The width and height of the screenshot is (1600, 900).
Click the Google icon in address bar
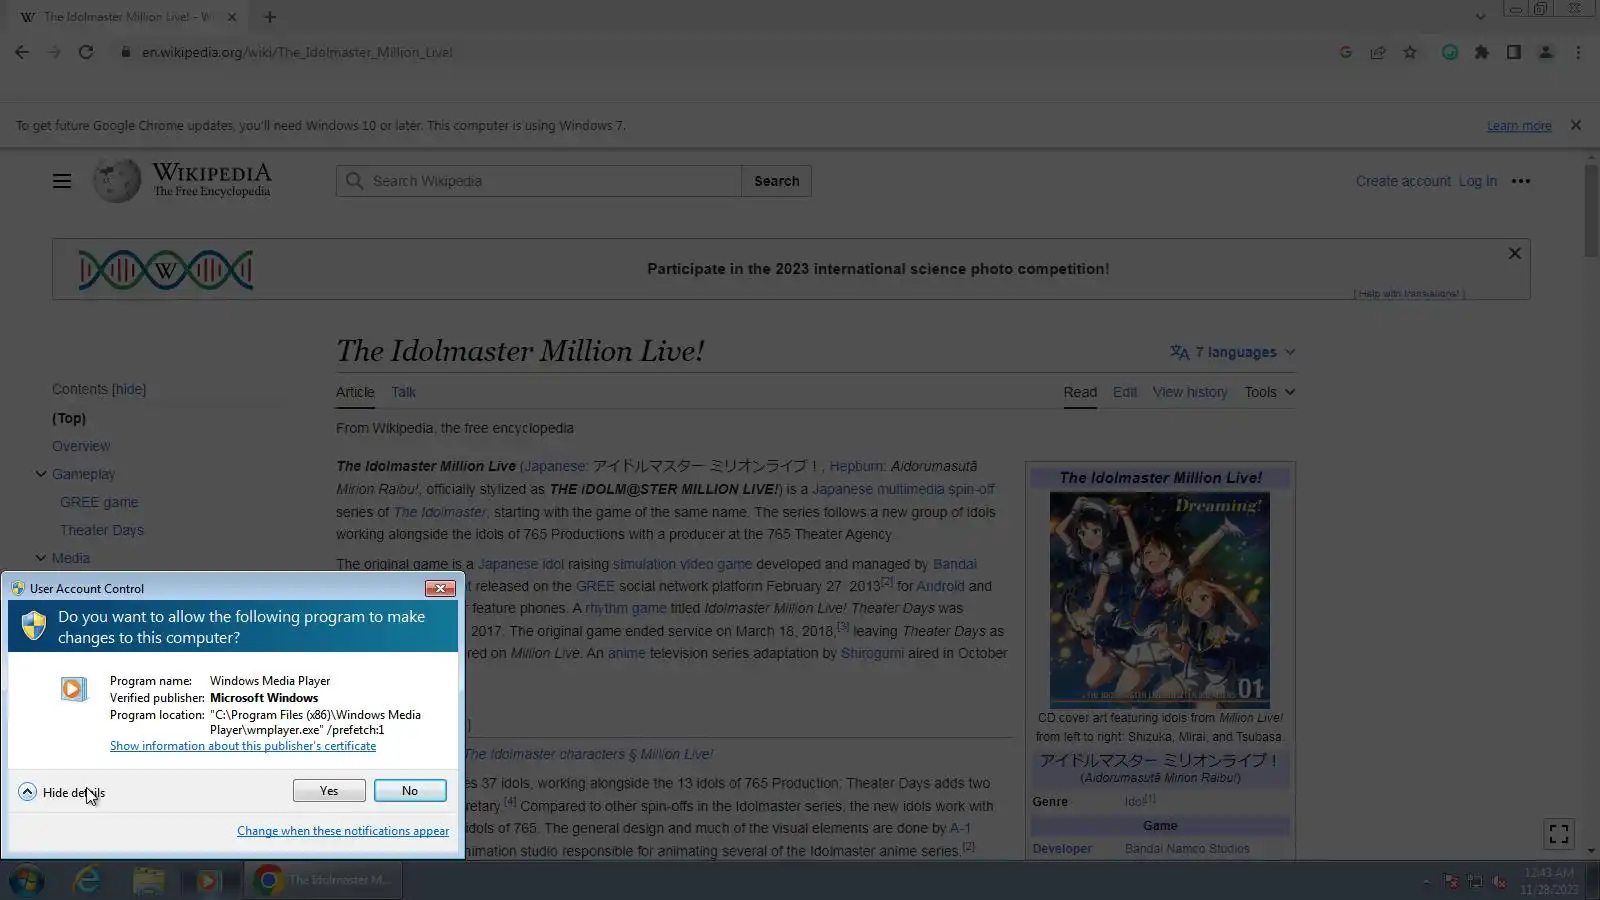coord(1346,52)
